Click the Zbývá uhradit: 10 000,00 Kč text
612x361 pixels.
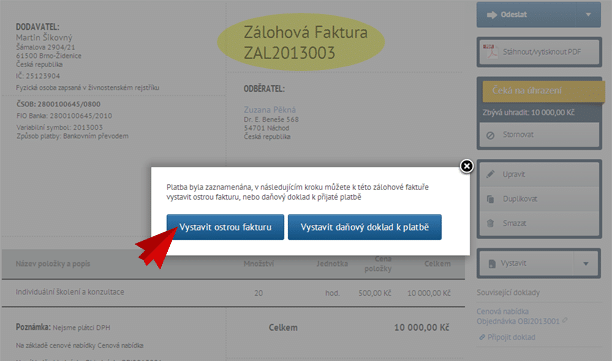click(x=528, y=112)
